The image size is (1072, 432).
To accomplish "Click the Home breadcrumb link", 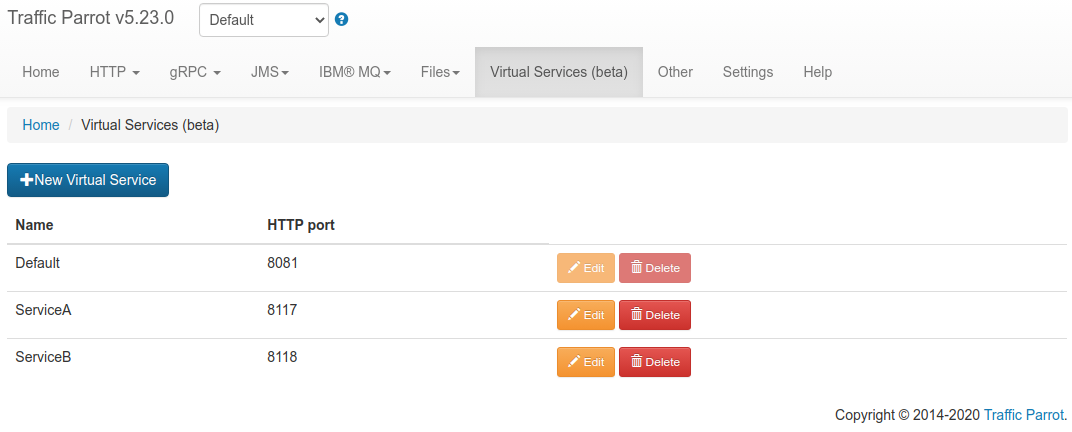I will click(41, 125).
